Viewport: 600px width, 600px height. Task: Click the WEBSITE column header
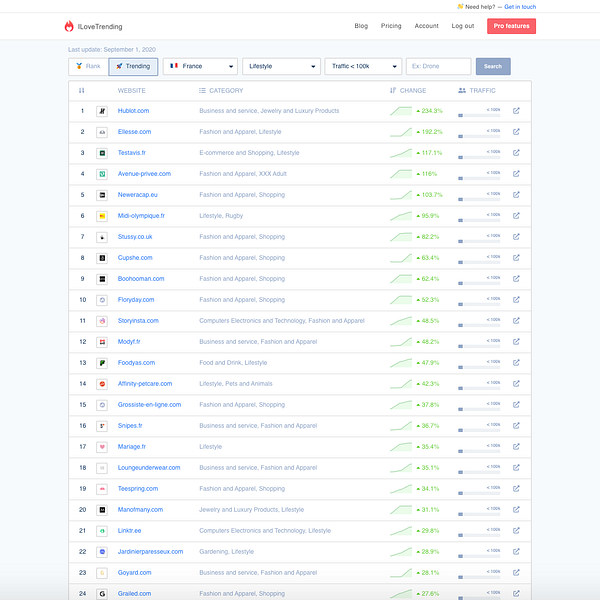(x=131, y=91)
